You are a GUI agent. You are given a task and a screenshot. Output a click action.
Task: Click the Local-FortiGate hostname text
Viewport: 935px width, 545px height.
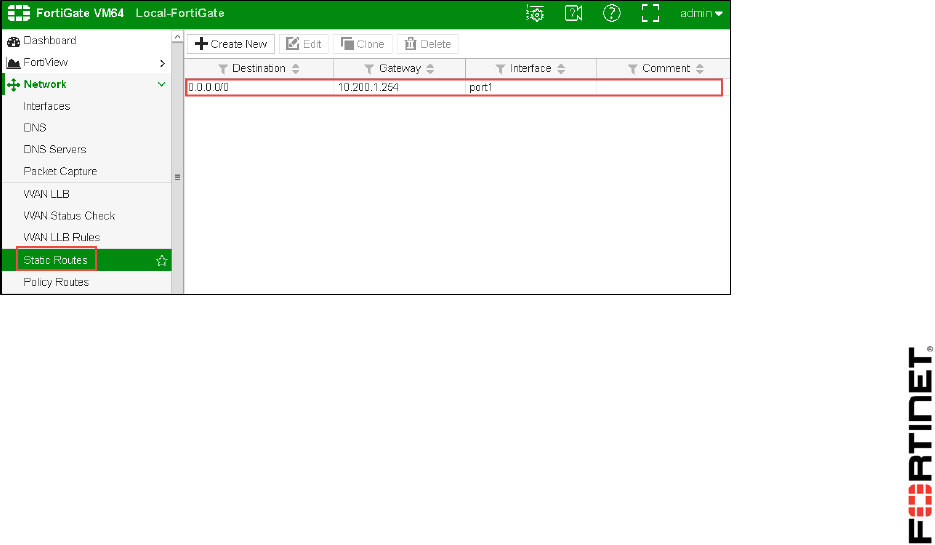click(180, 13)
